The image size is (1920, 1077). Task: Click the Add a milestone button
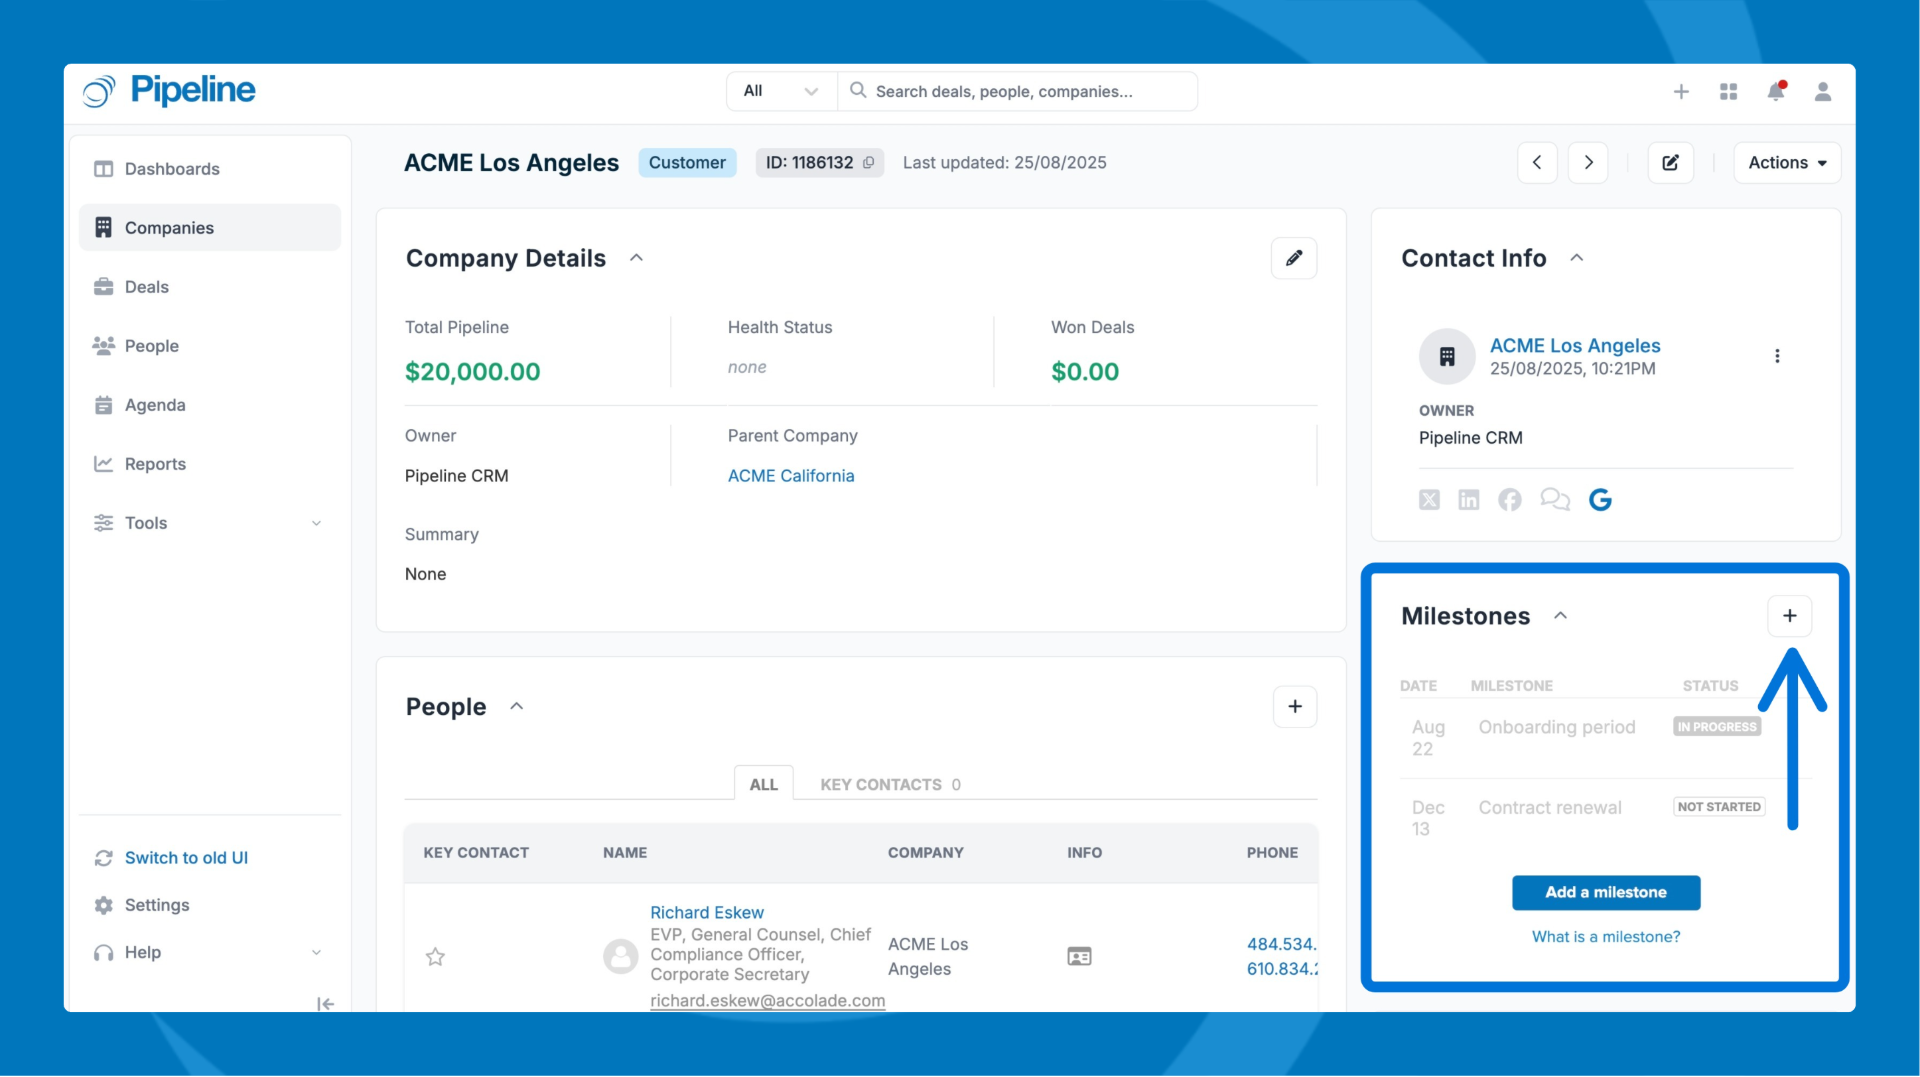click(1606, 892)
